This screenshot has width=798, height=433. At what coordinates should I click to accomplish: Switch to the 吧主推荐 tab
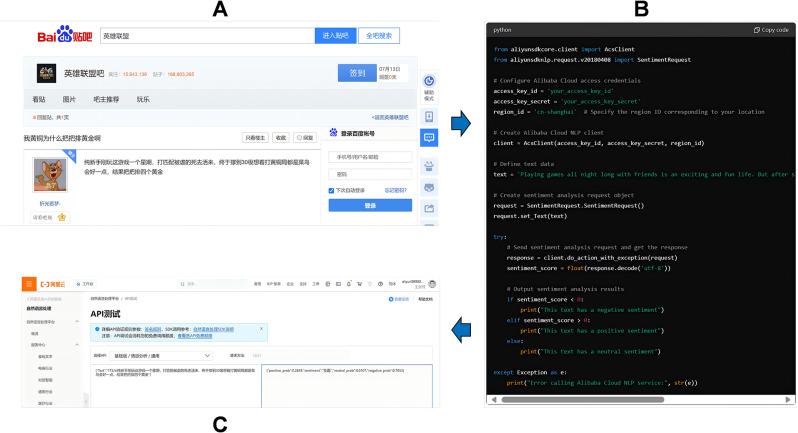106,99
